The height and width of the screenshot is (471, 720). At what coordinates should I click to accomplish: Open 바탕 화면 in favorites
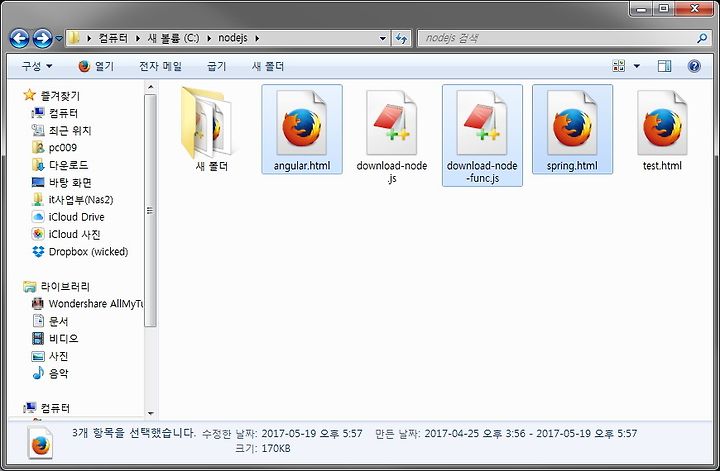point(70,182)
